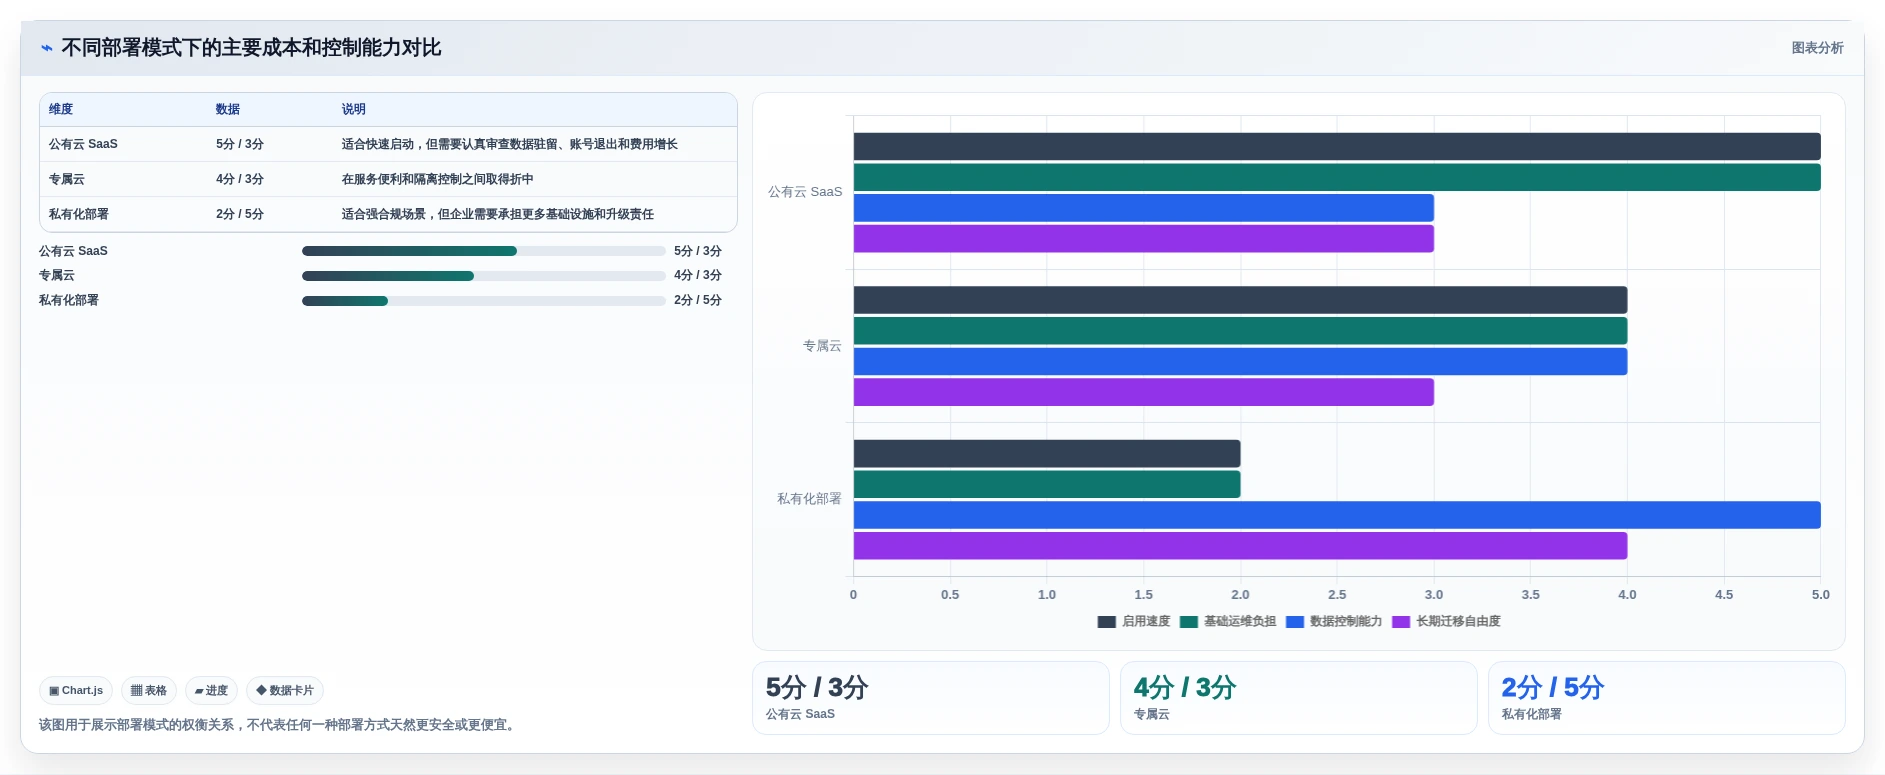Click description 在服务便利和隔离控制之间取得折中
This screenshot has width=1885, height=775.
438,179
